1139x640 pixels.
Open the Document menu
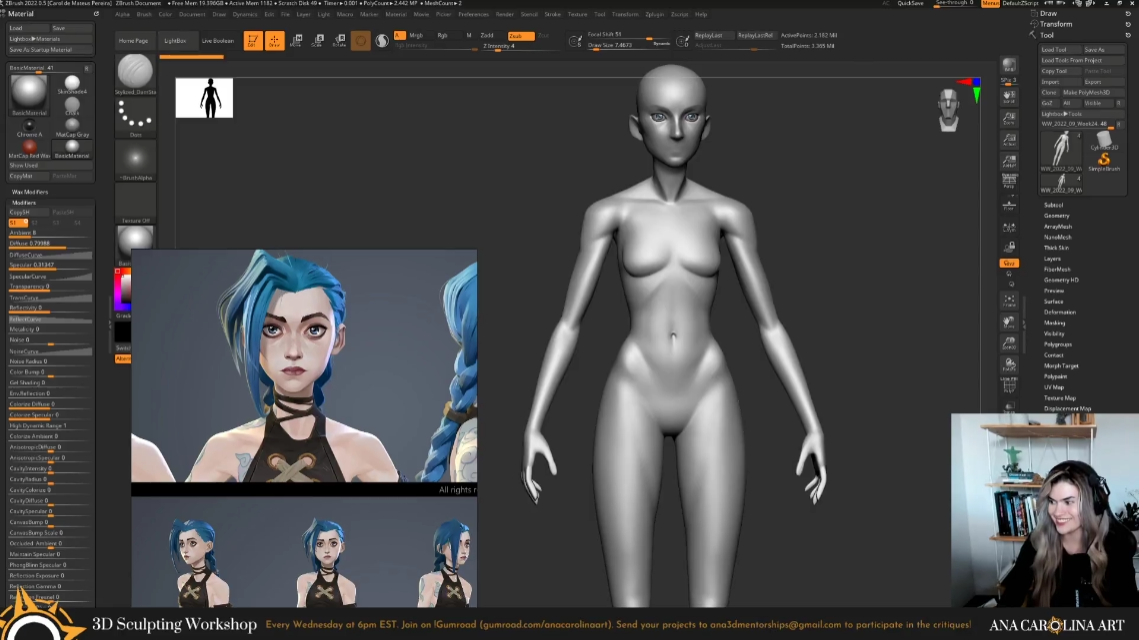pyautogui.click(x=192, y=15)
